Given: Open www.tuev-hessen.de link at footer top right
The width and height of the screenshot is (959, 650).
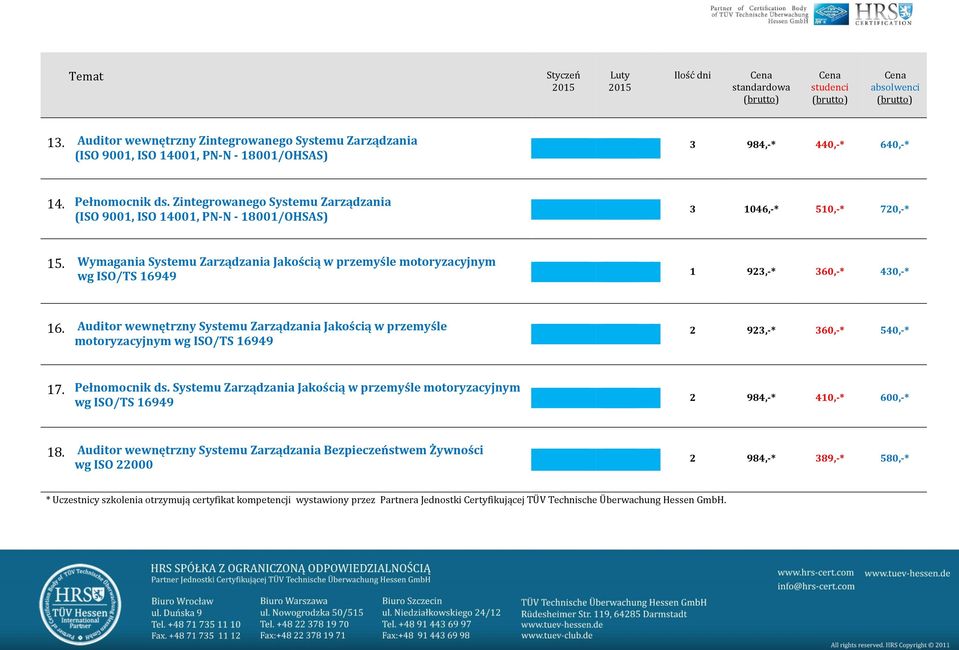Looking at the screenshot, I should (907, 573).
